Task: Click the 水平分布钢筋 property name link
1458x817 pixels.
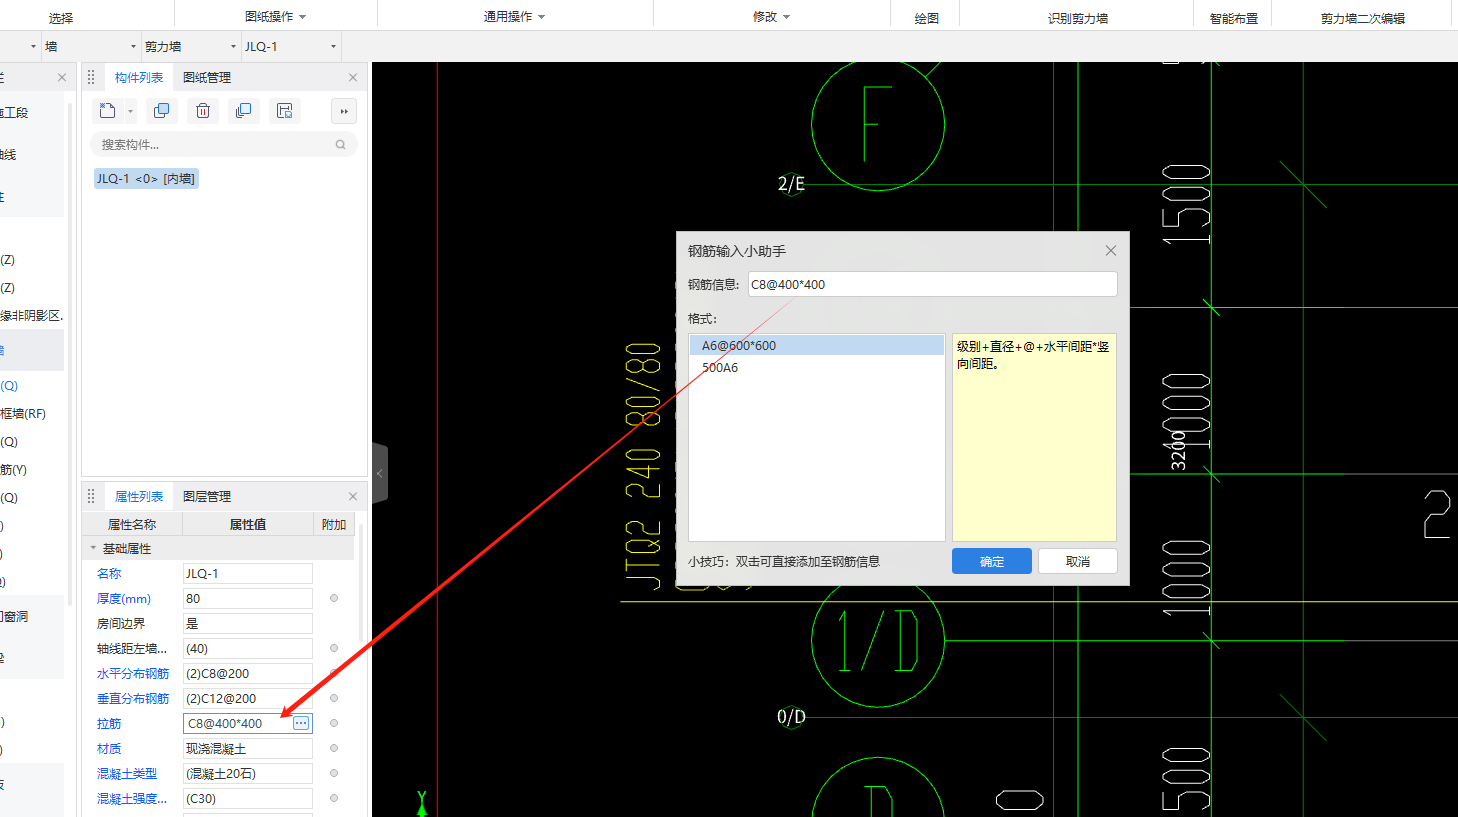Action: (133, 673)
